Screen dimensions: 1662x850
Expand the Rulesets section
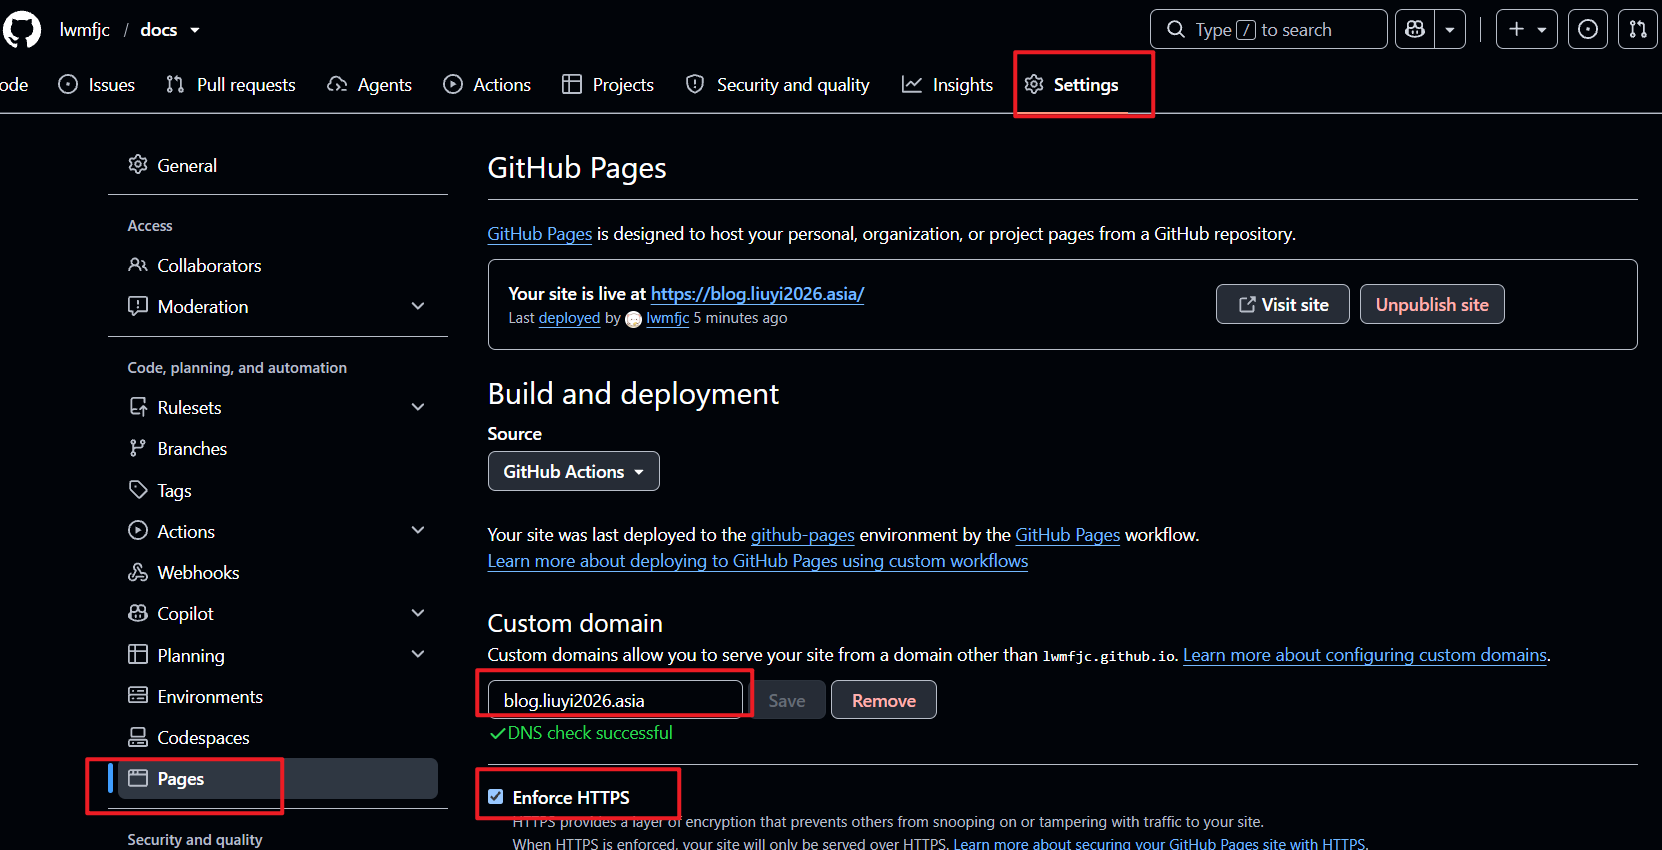[418, 408]
